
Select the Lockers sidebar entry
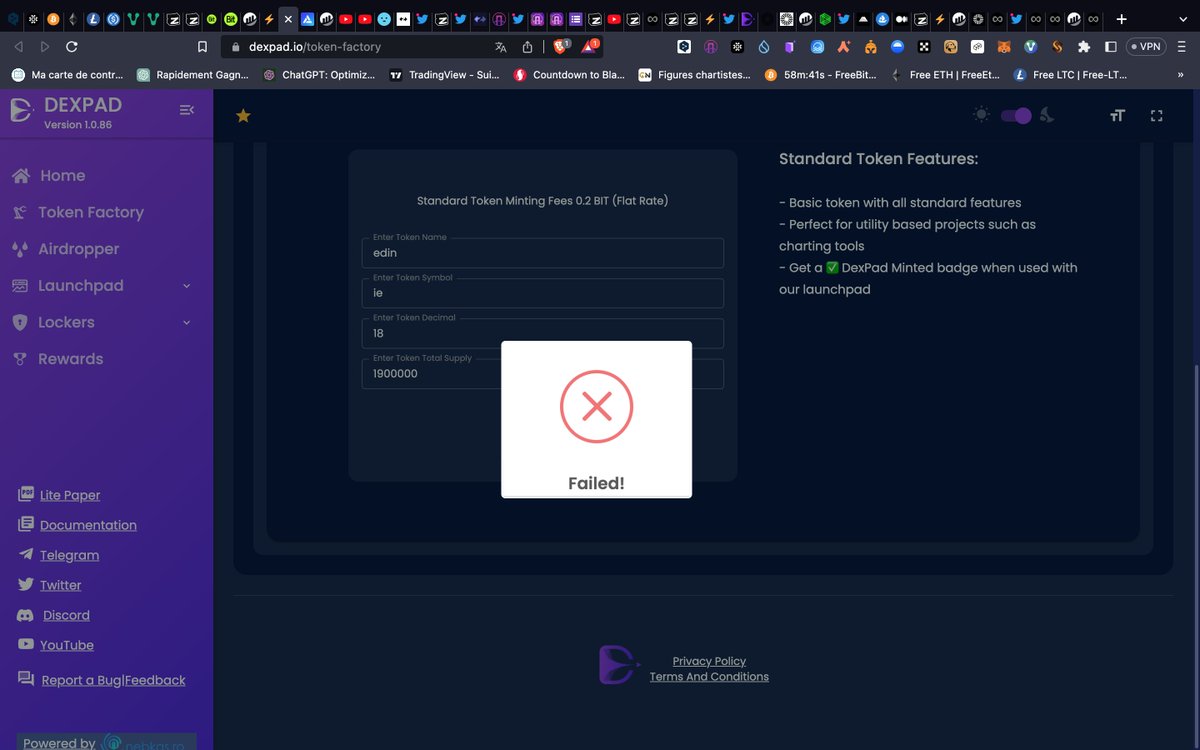pyautogui.click(x=66, y=322)
